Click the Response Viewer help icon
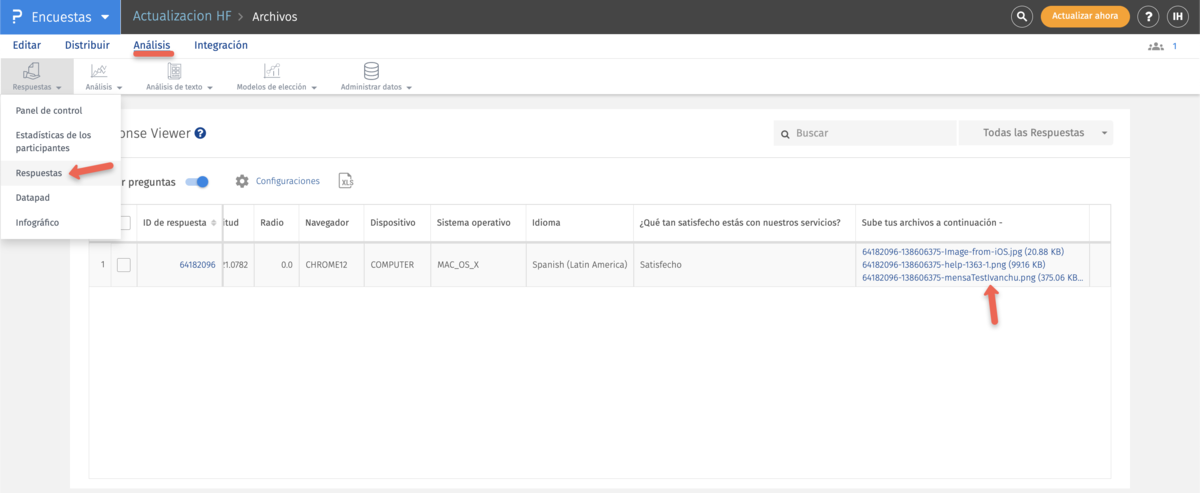 coord(200,133)
